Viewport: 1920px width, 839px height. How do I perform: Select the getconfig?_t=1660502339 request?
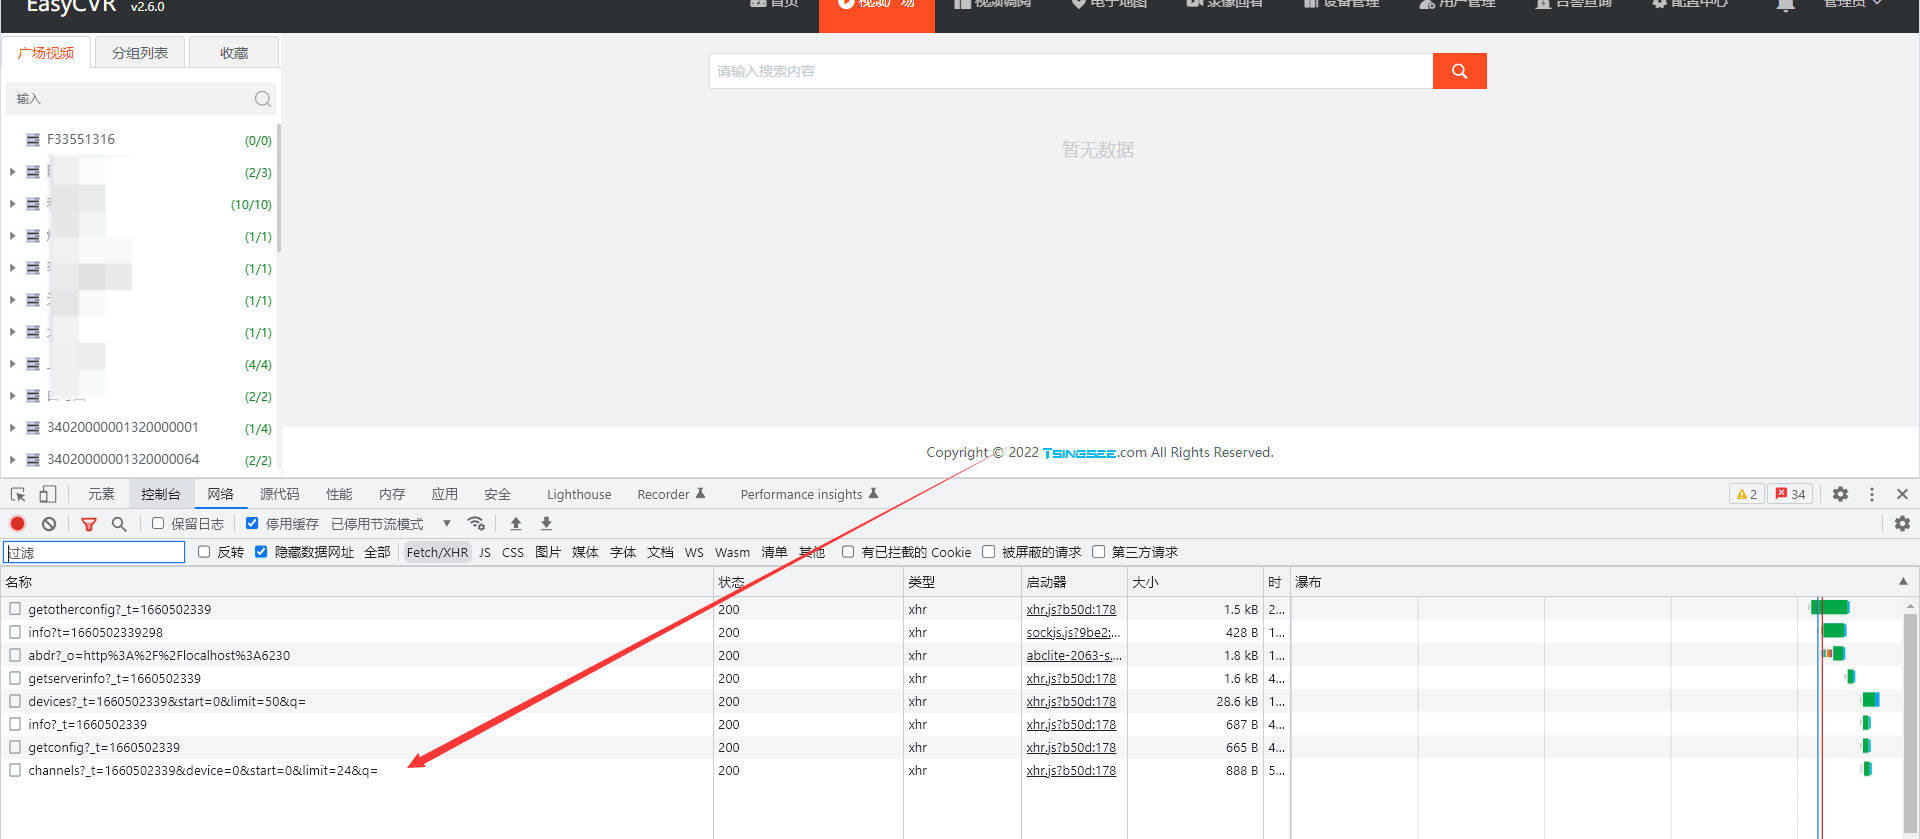click(x=104, y=747)
